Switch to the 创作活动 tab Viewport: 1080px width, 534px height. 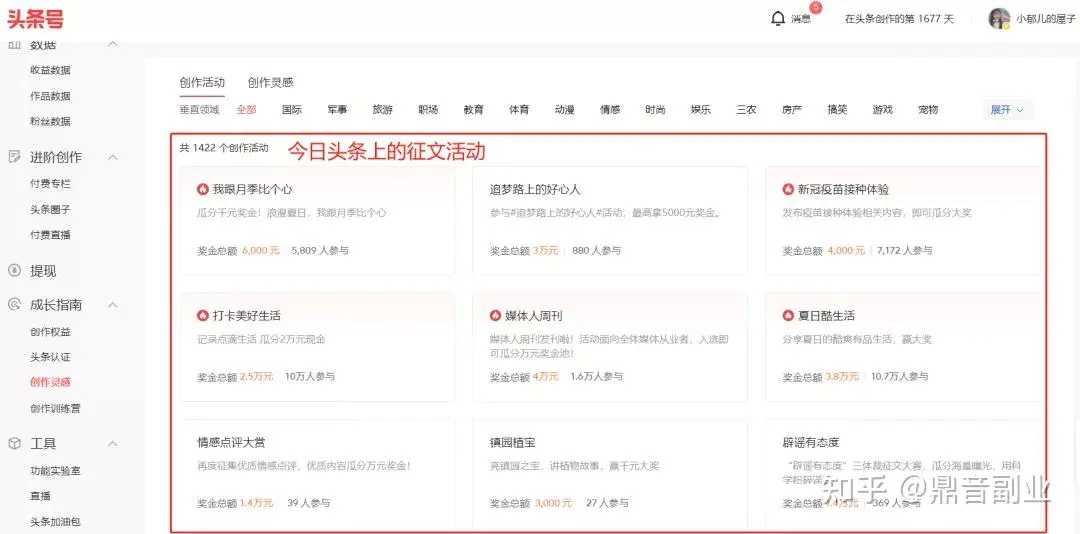pyautogui.click(x=202, y=82)
